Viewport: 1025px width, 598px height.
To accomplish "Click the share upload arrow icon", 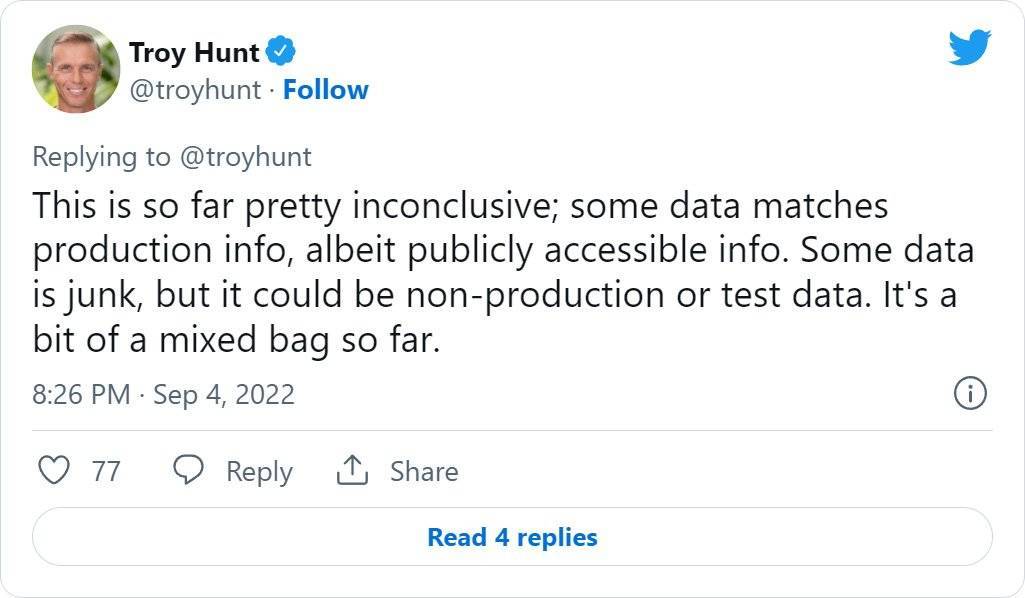I will pyautogui.click(x=352, y=470).
